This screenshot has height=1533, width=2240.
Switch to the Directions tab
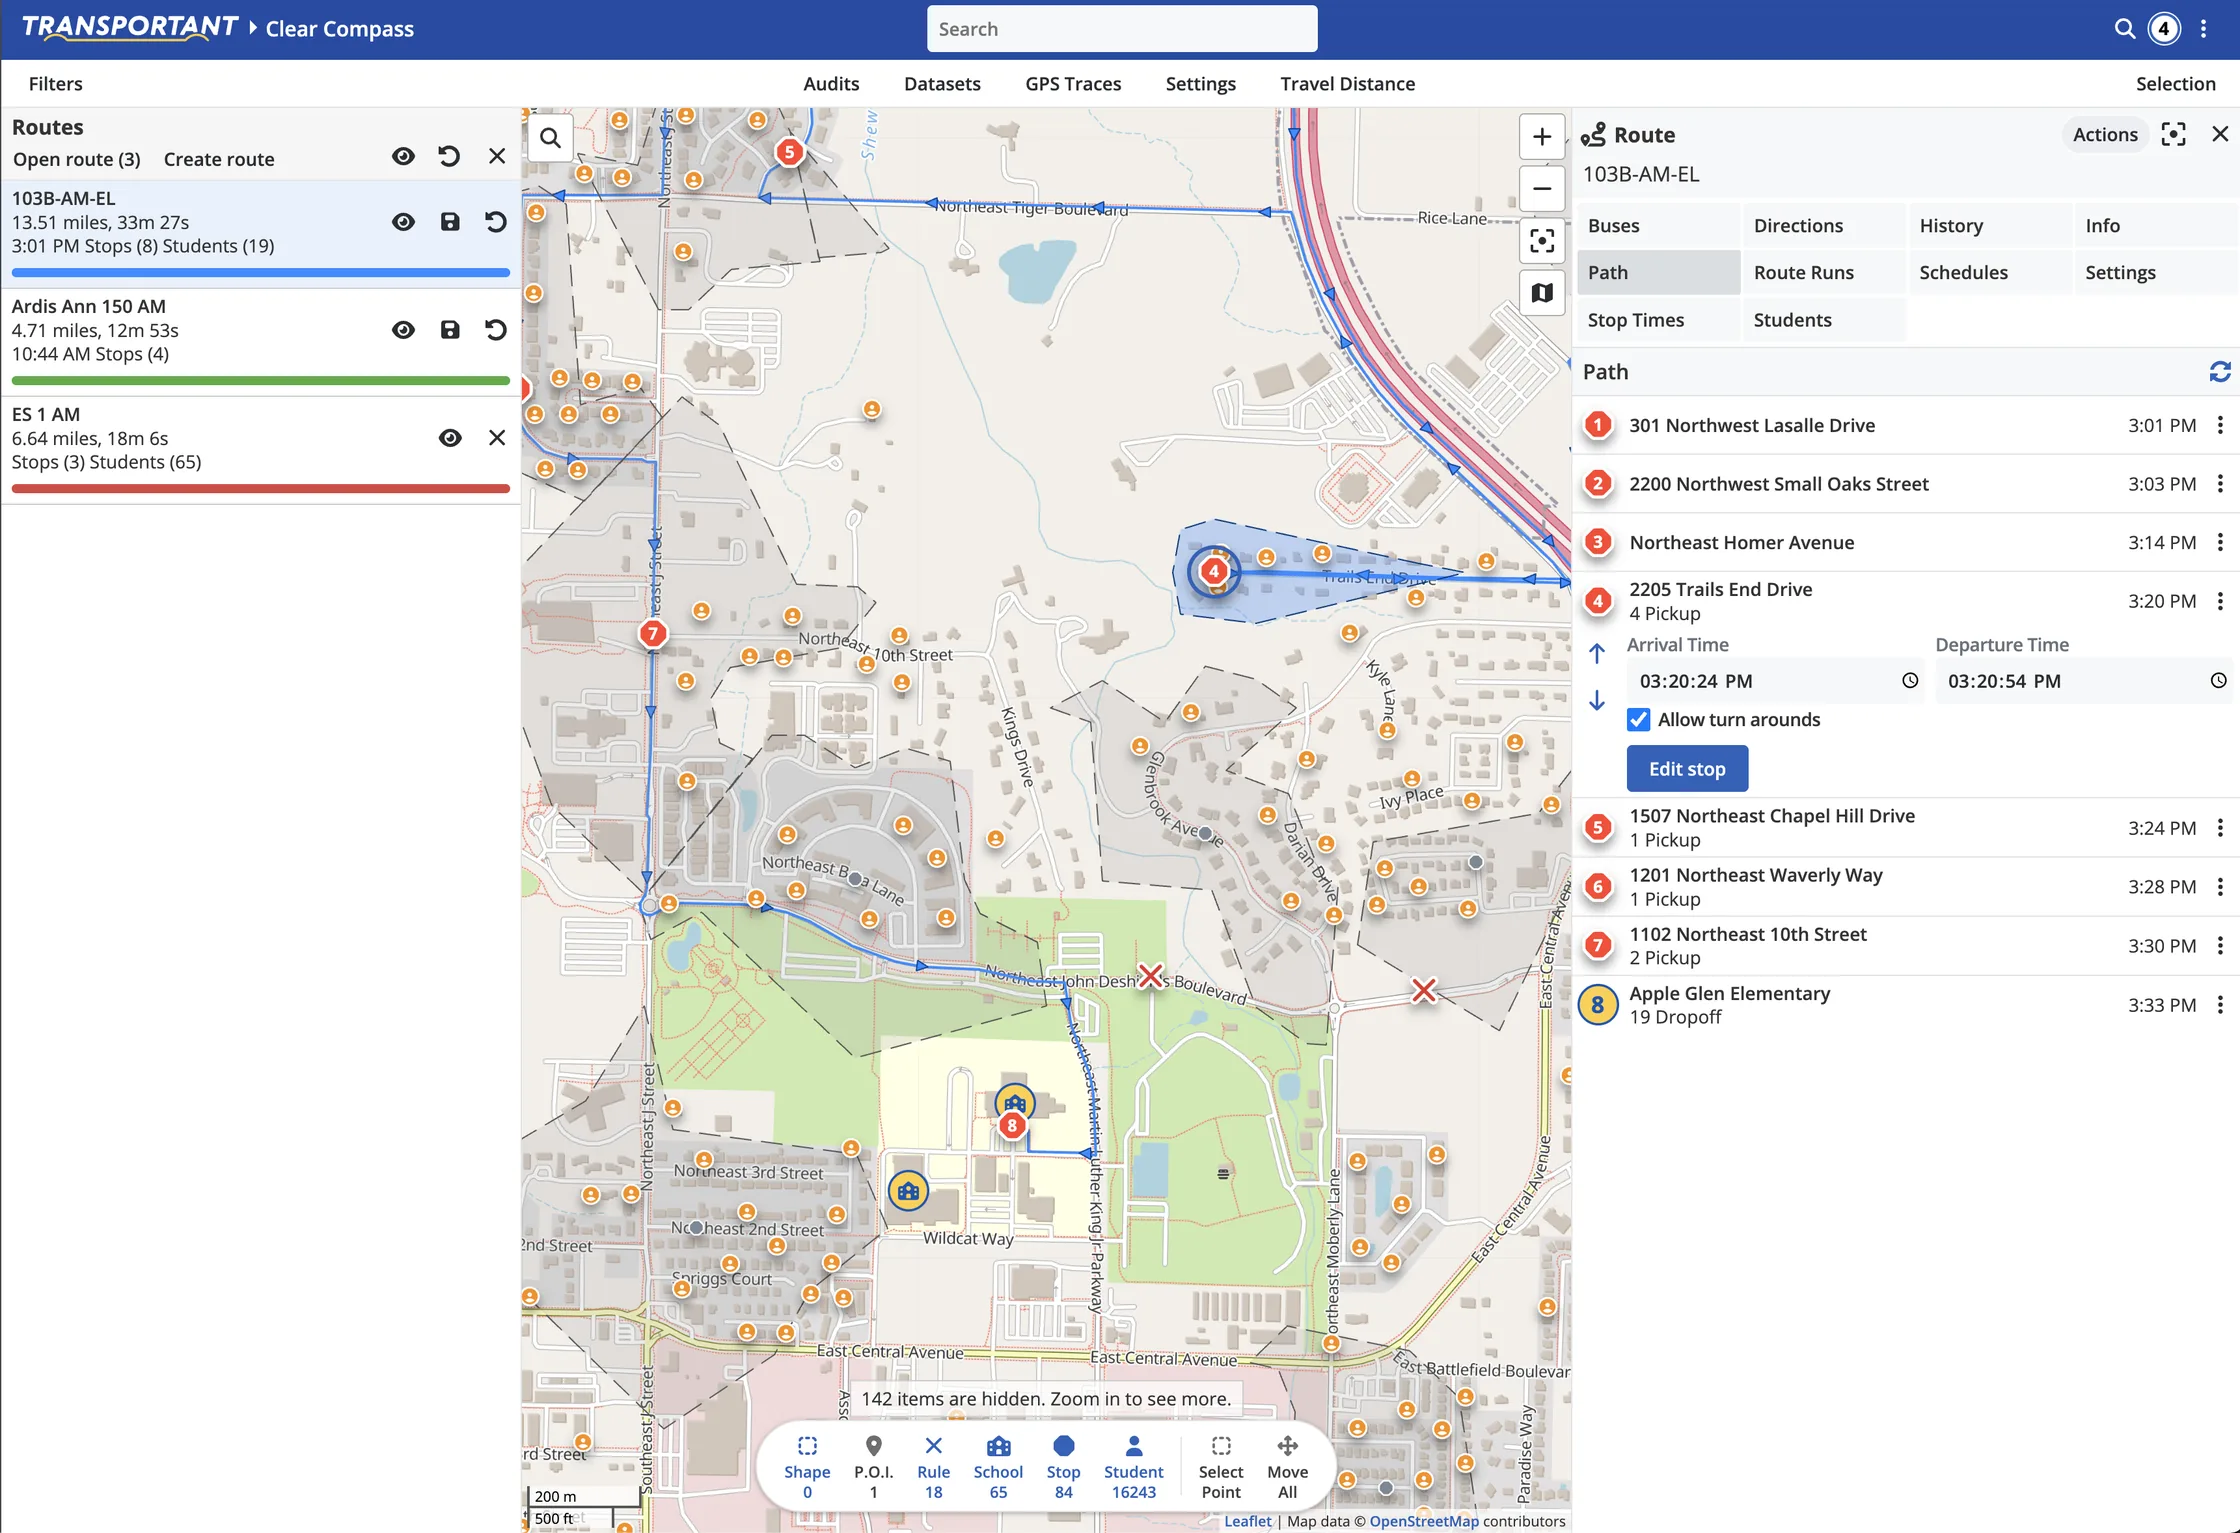pos(1823,225)
